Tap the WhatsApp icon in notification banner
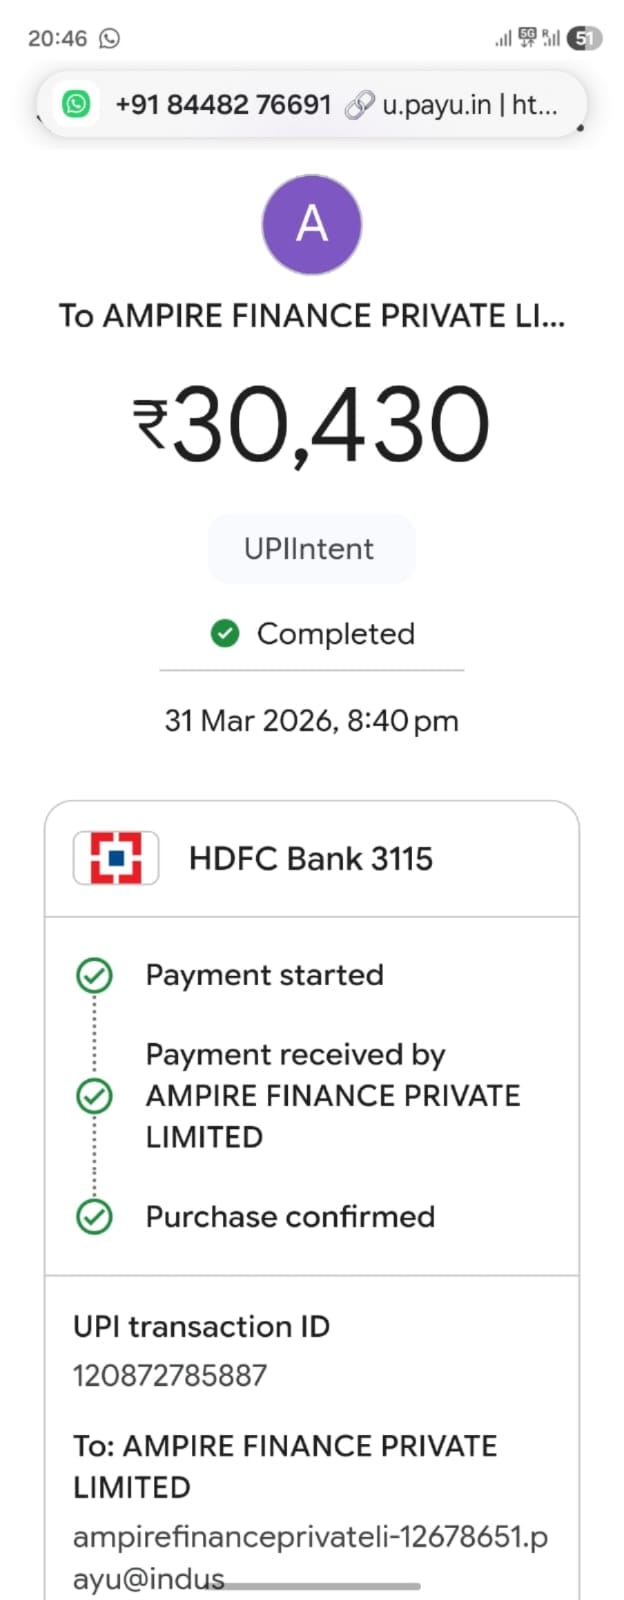Image resolution: width=624 pixels, height=1600 pixels. [x=76, y=104]
